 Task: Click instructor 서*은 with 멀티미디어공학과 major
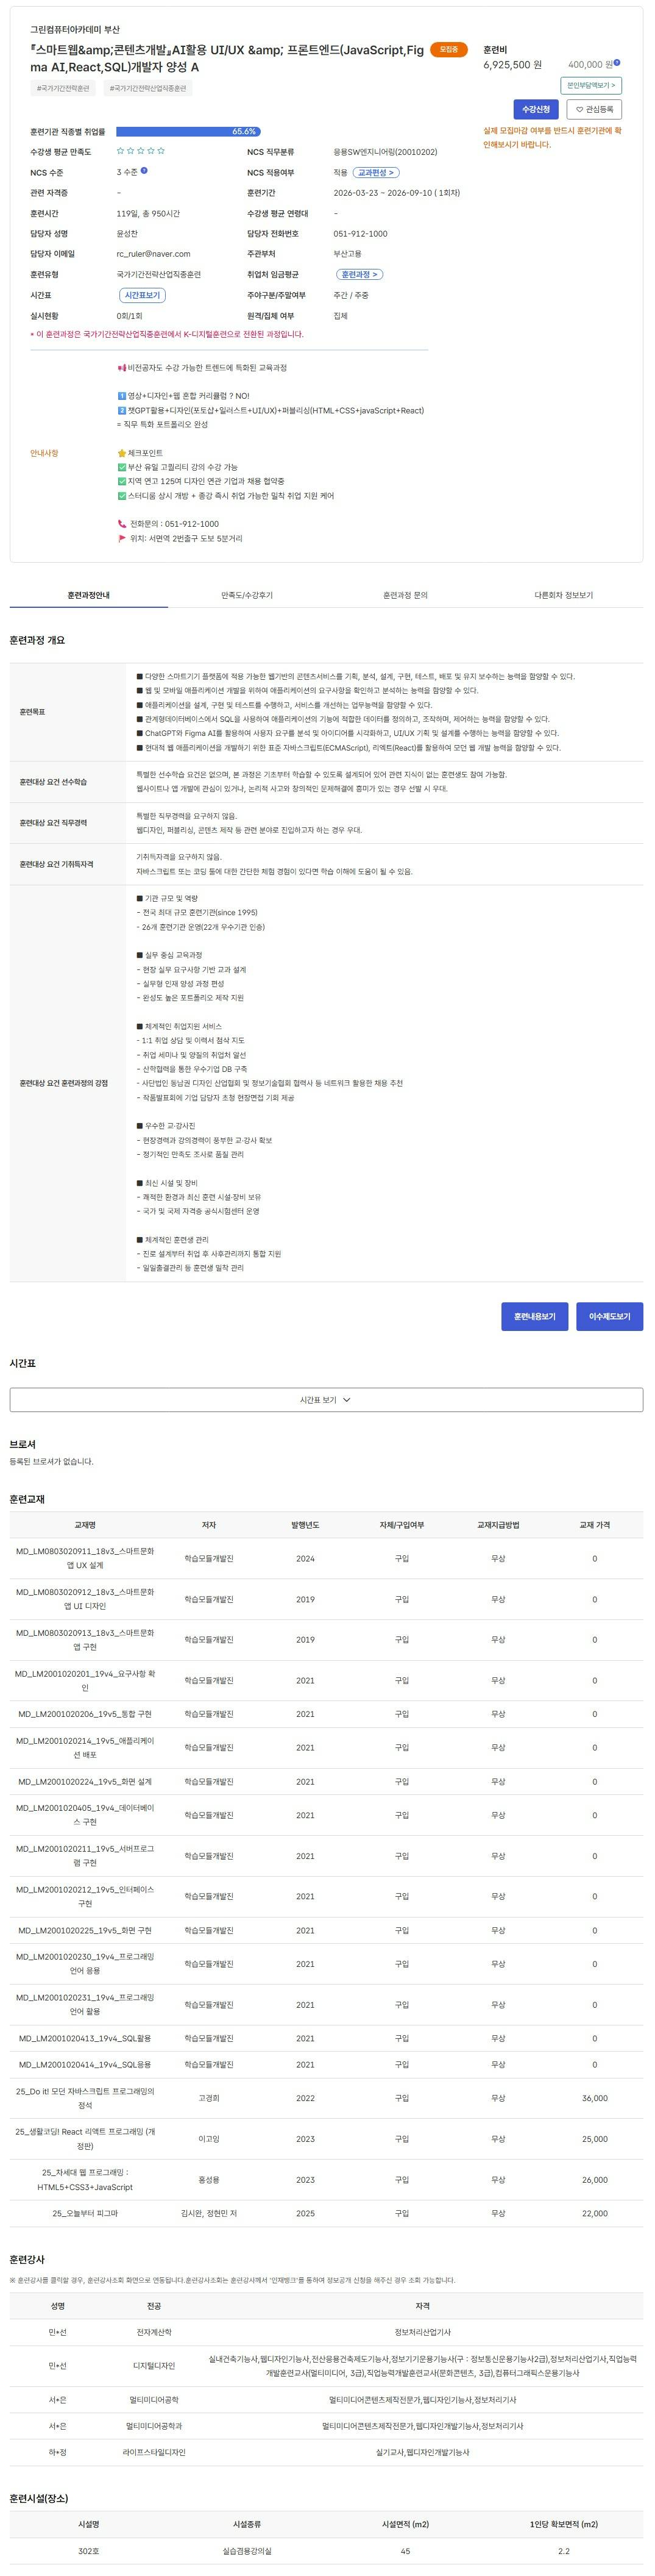pos(58,2426)
